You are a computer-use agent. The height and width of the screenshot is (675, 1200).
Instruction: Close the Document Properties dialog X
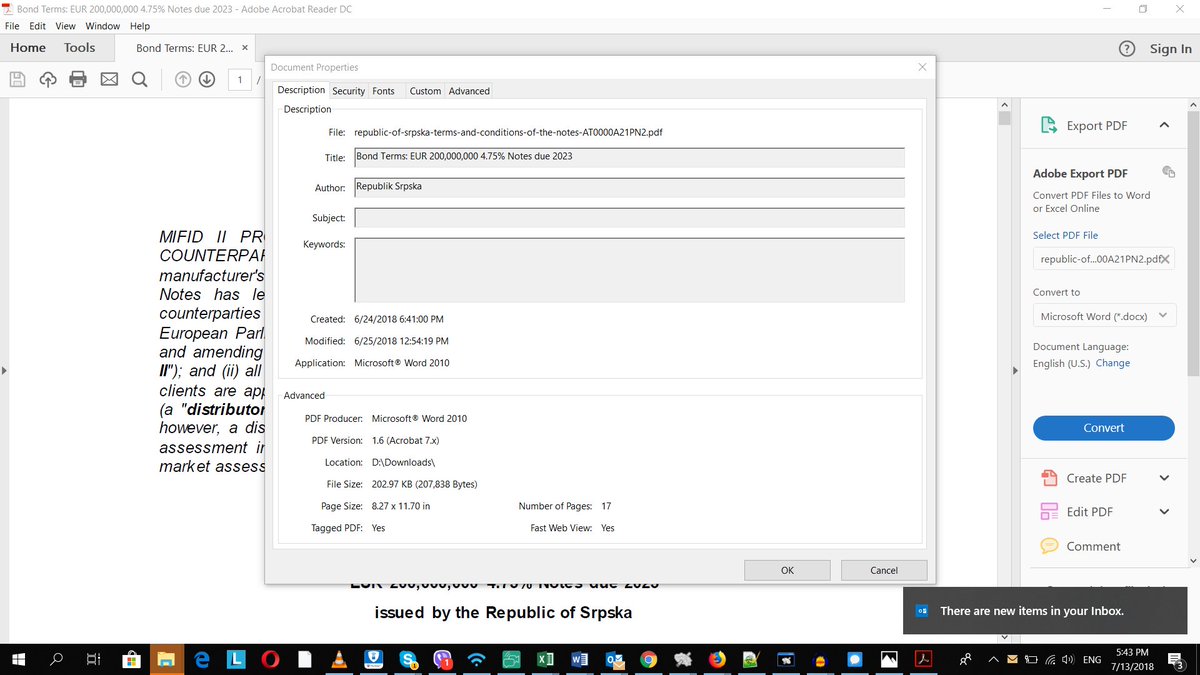tap(922, 67)
